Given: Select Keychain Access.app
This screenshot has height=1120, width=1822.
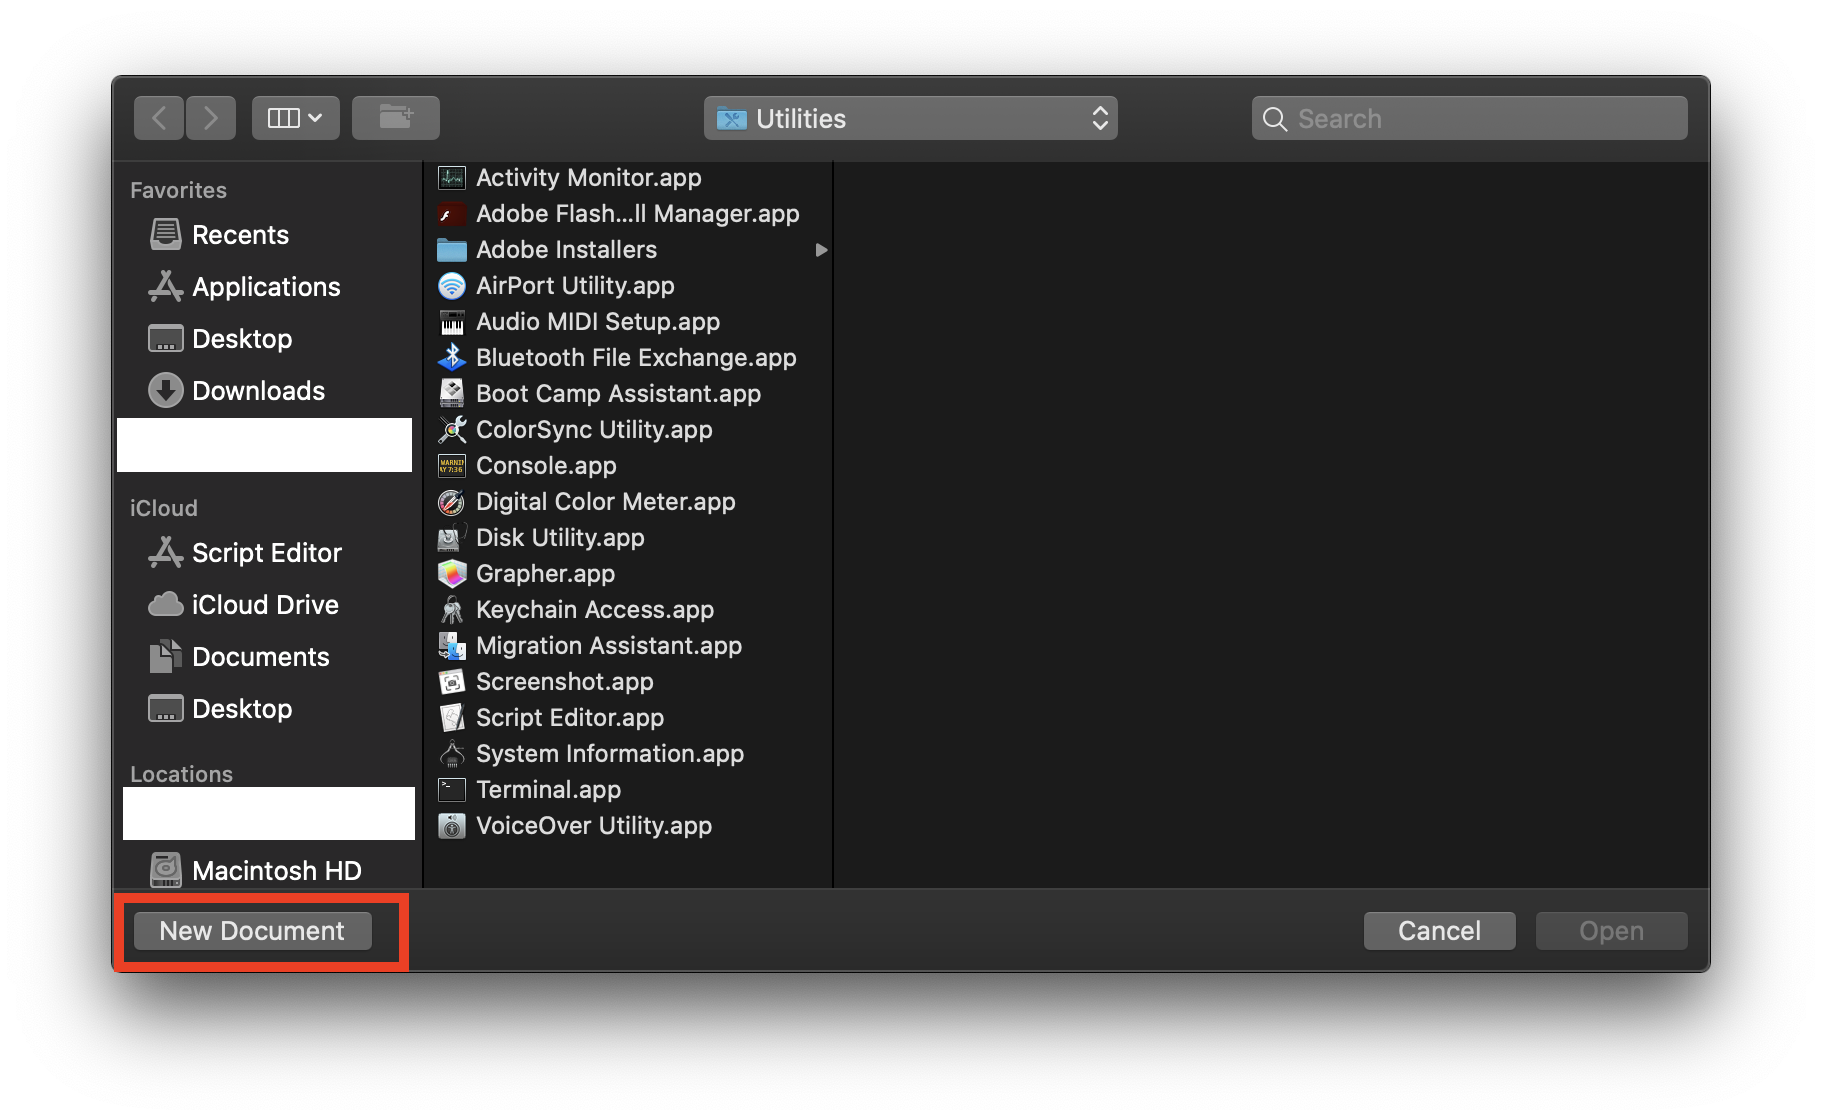Looking at the screenshot, I should point(595,609).
